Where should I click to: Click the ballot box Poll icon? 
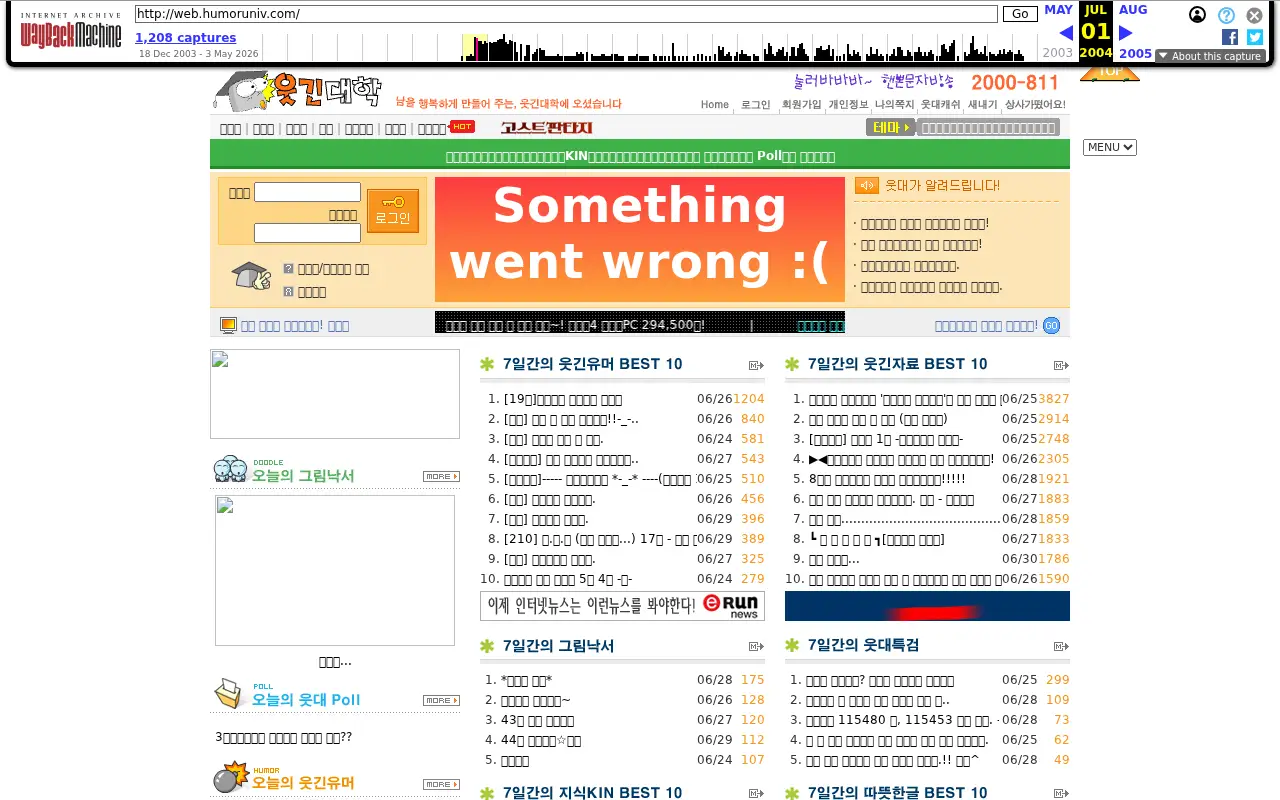(x=230, y=694)
